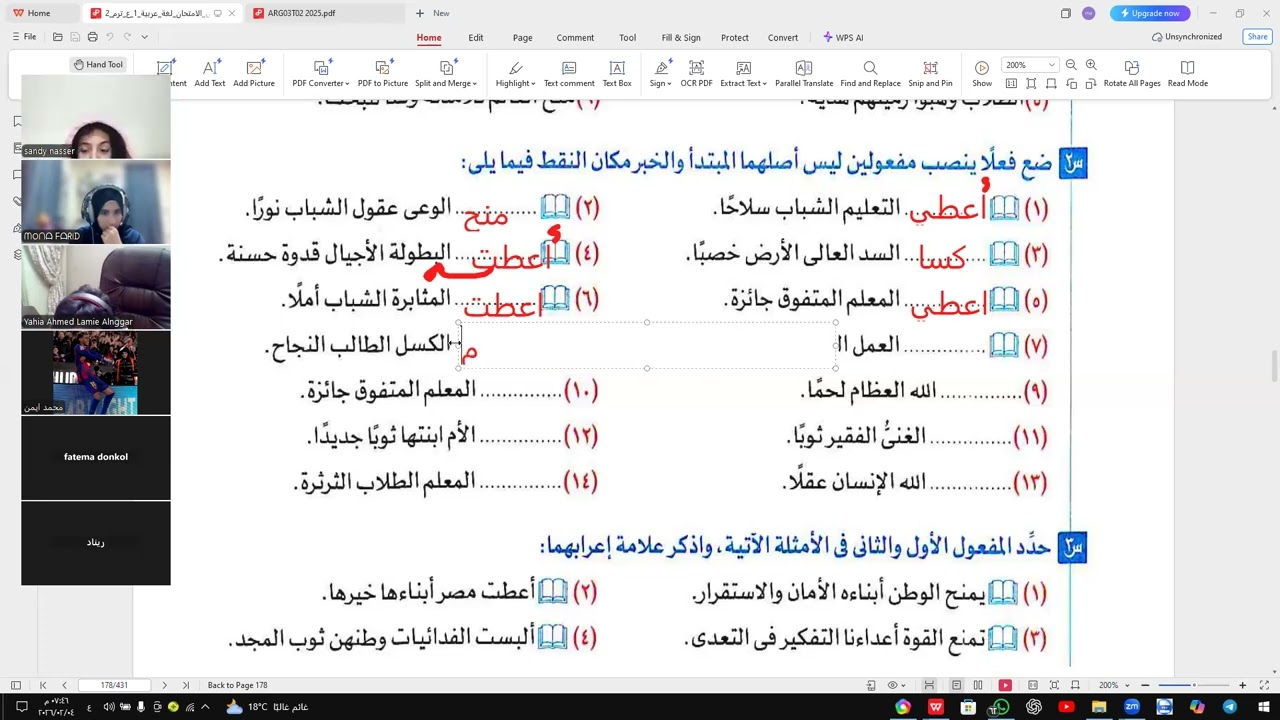Click the Add Text tool
1280x720 pixels.
pyautogui.click(x=210, y=73)
